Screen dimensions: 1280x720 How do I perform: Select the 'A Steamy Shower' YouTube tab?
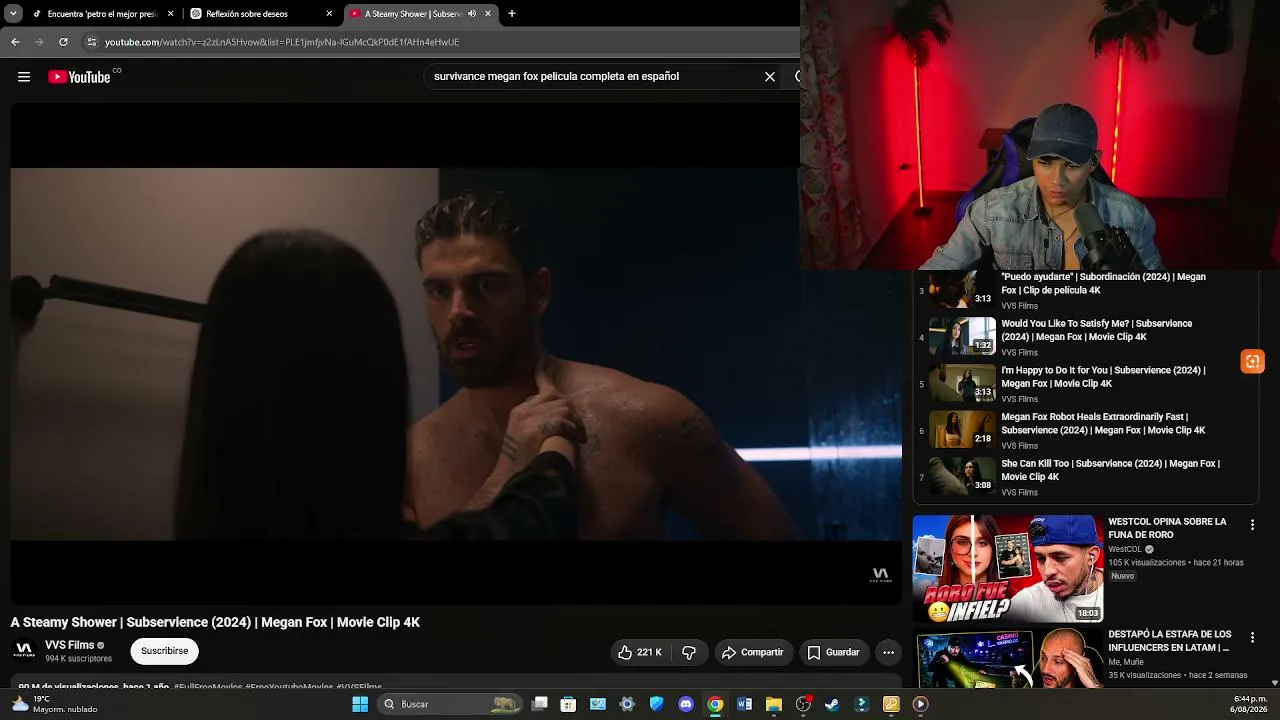click(420, 14)
